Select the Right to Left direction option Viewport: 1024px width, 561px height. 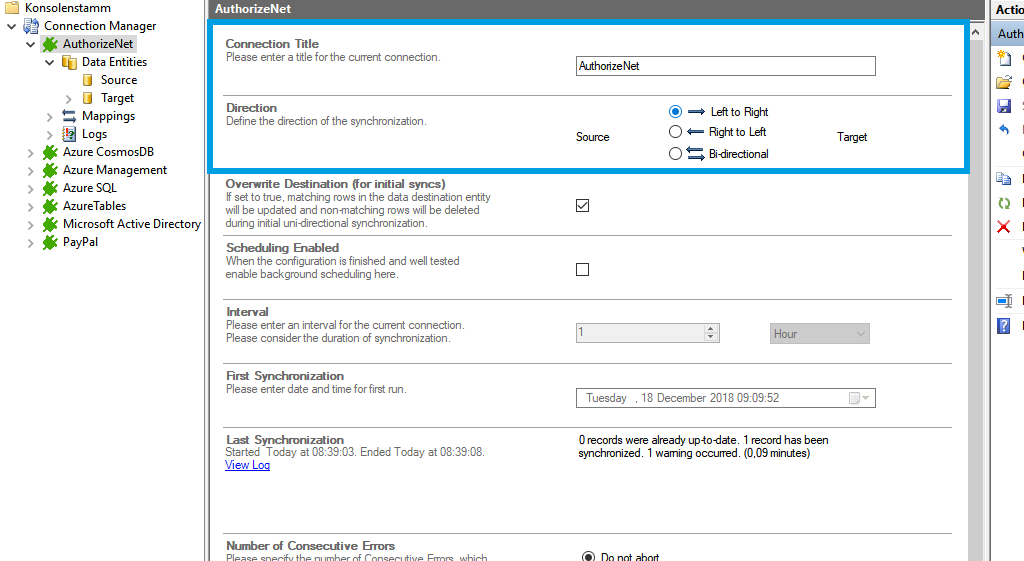click(676, 132)
